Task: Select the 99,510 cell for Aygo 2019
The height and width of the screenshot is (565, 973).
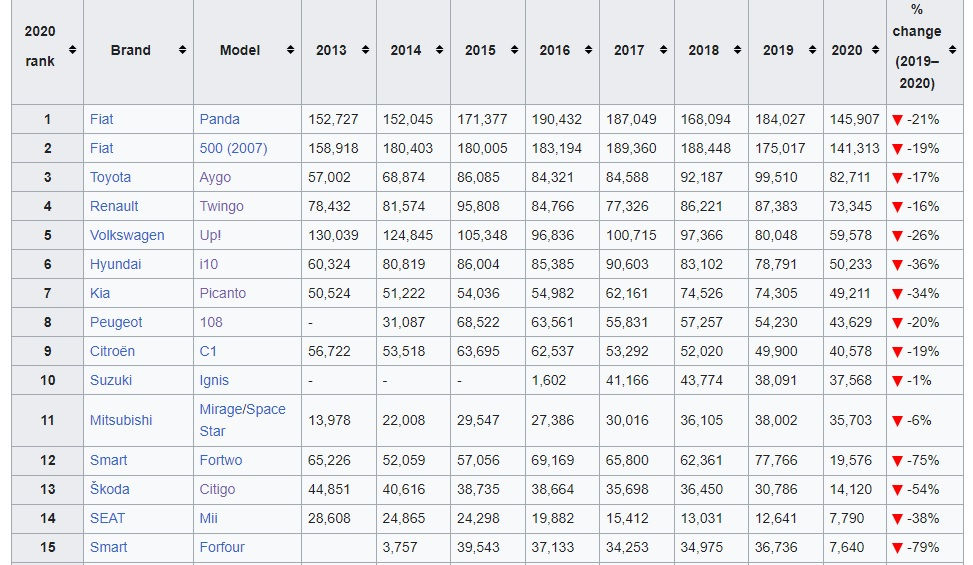Action: tap(786, 177)
